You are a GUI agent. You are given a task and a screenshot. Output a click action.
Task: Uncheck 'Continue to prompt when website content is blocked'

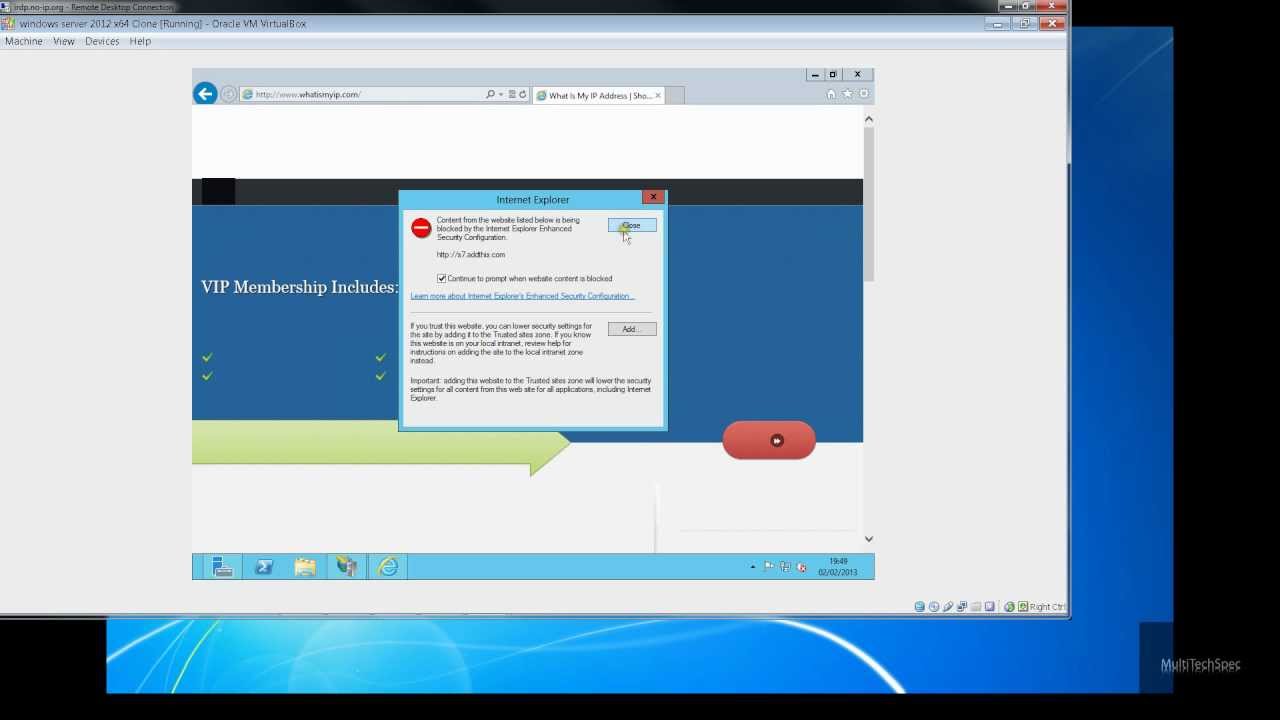[x=441, y=278]
